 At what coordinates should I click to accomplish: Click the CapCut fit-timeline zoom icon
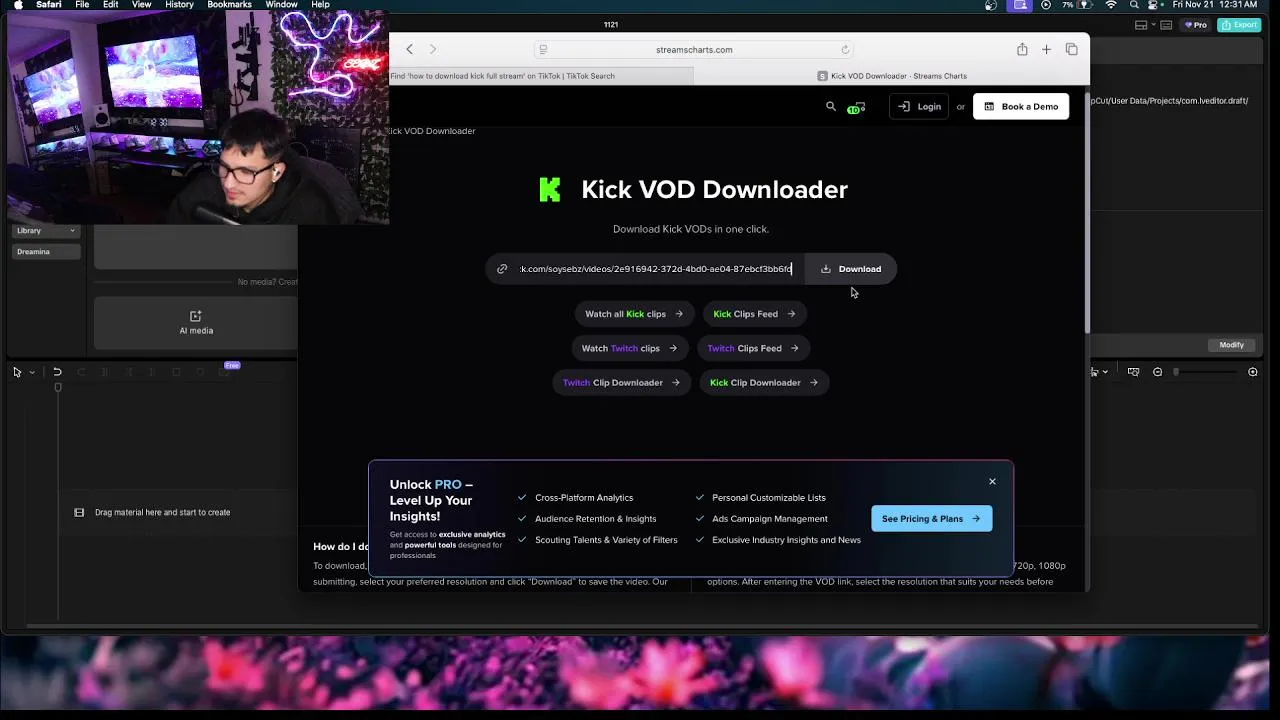click(x=1133, y=372)
